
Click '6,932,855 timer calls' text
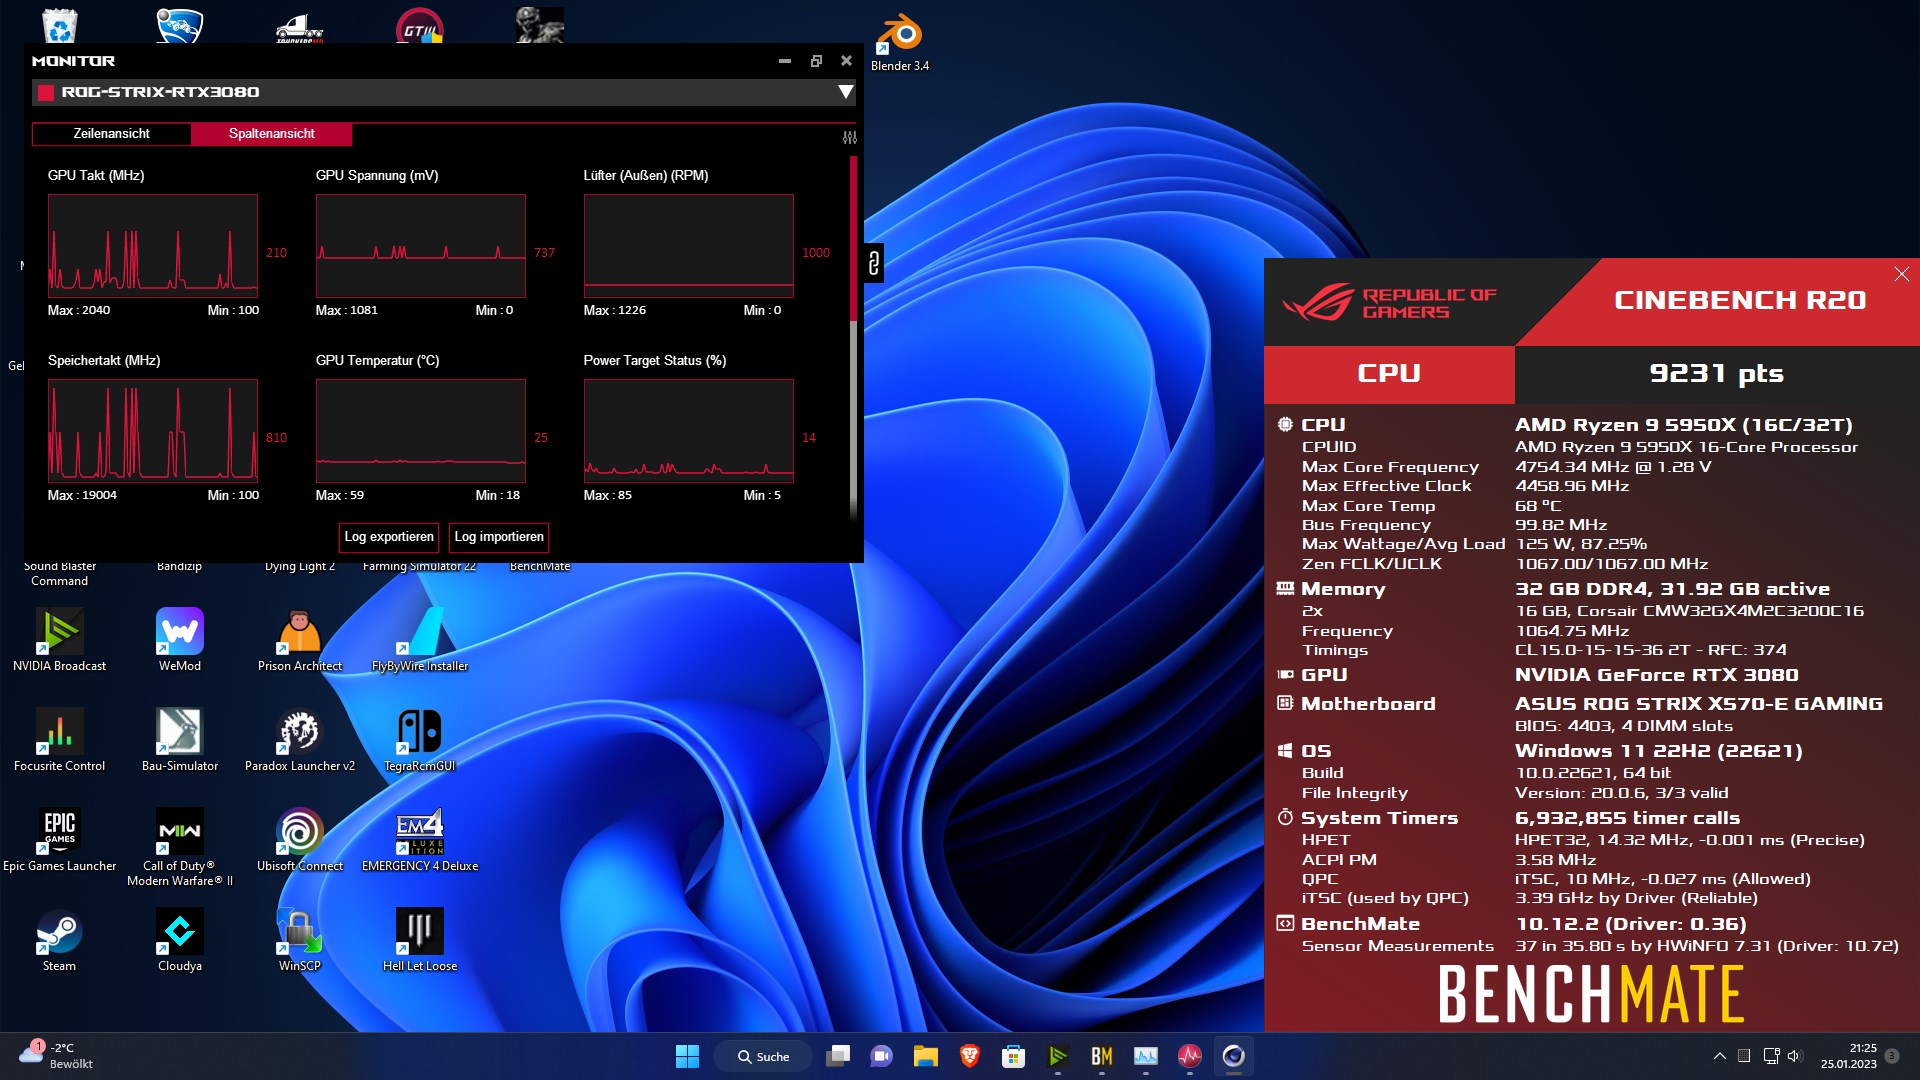click(1627, 818)
